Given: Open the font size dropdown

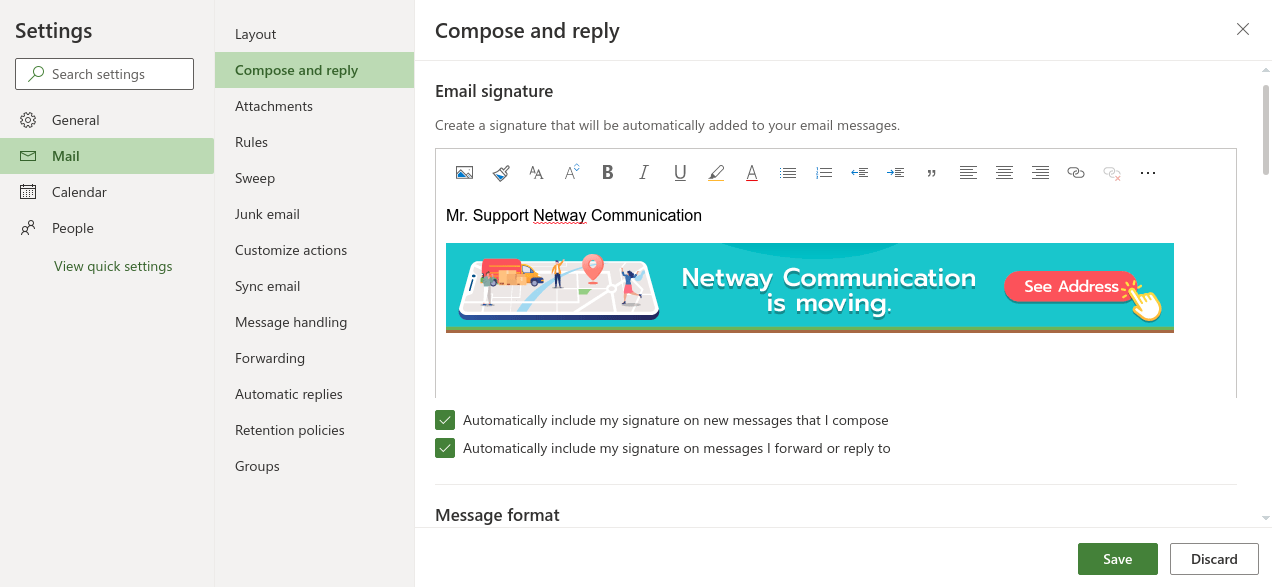Looking at the screenshot, I should (x=536, y=173).
